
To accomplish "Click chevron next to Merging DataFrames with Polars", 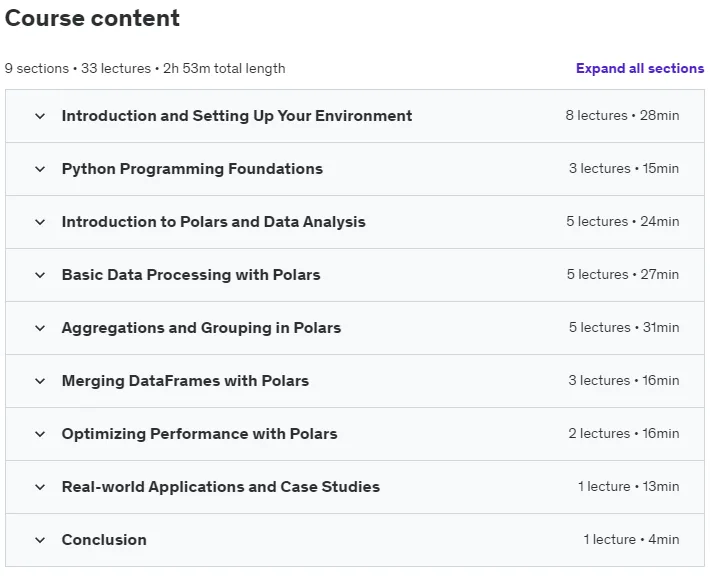I will [x=40, y=381].
